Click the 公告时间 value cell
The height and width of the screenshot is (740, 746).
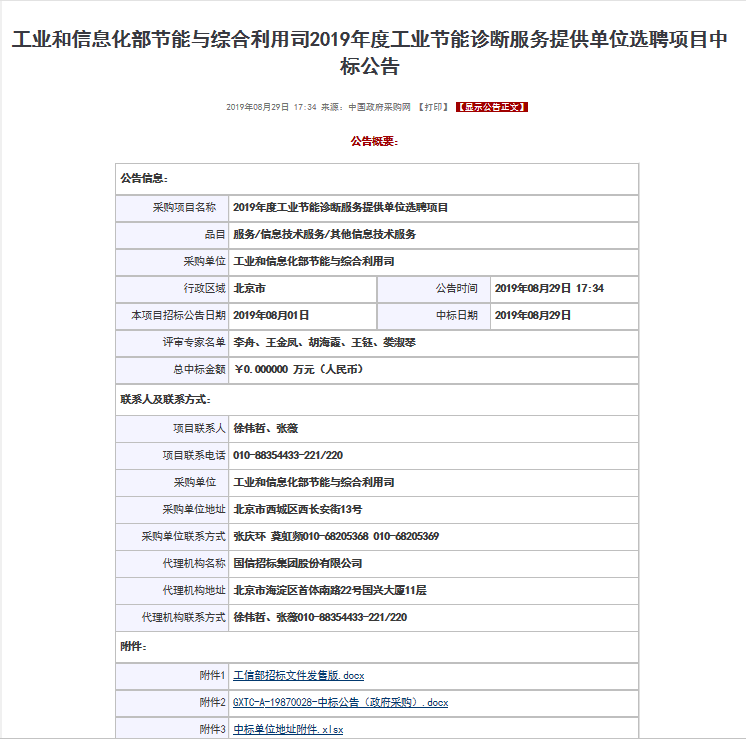pos(549,289)
